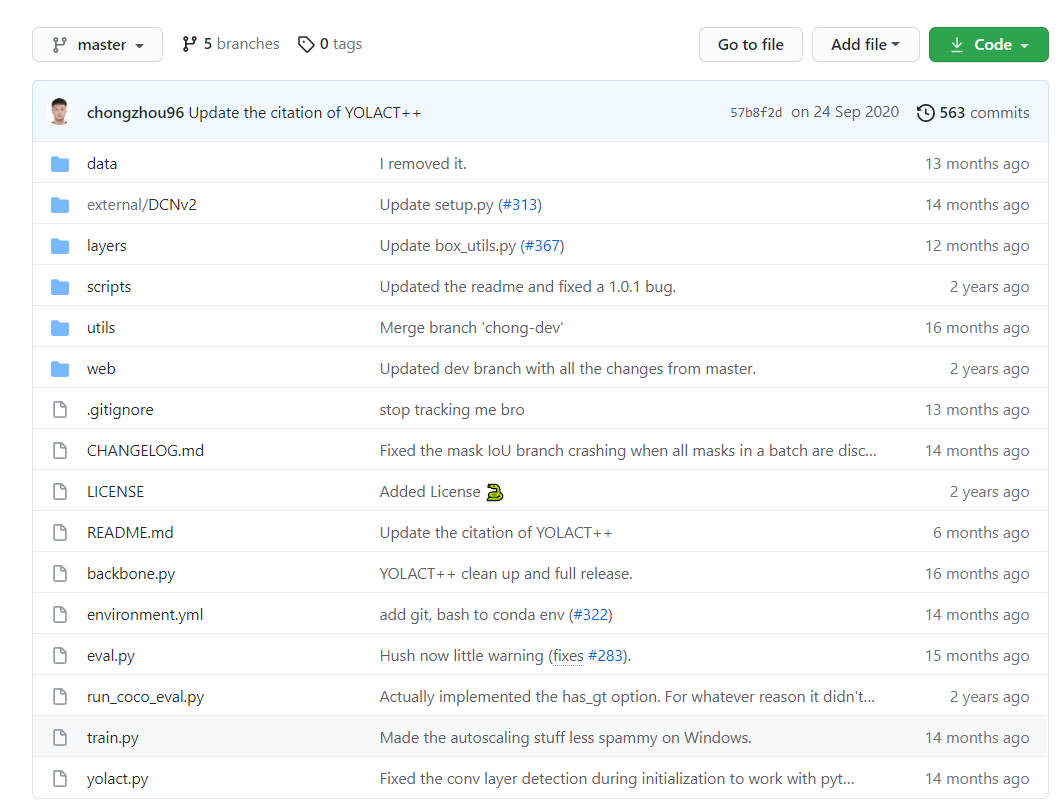Click the data folder icon
The image size is (1062, 812).
click(x=60, y=164)
